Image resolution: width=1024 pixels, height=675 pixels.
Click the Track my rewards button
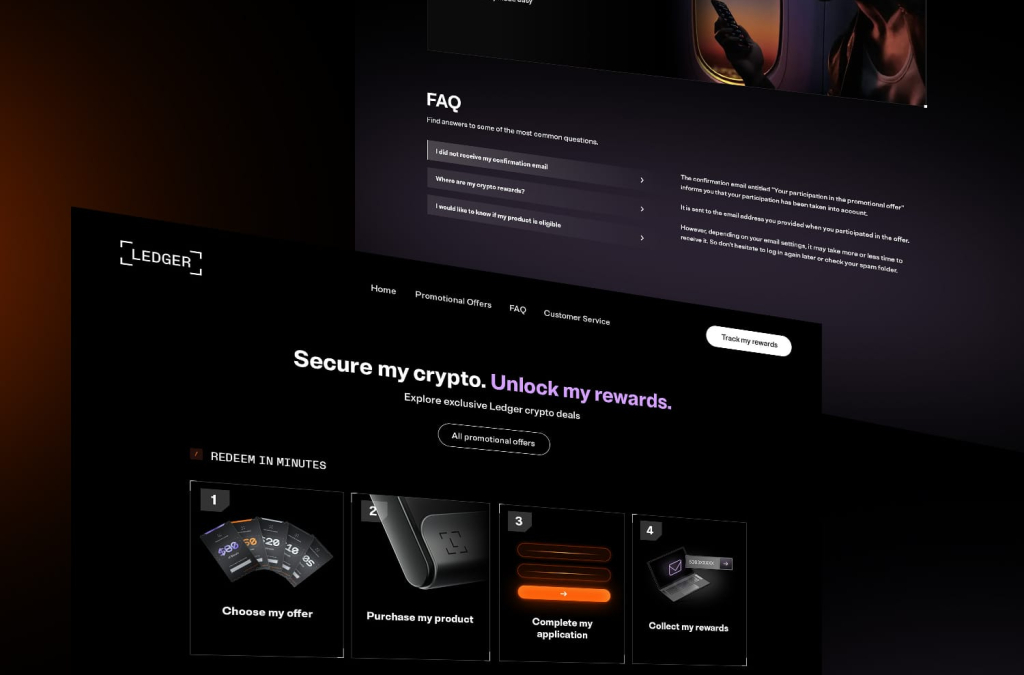click(x=748, y=341)
